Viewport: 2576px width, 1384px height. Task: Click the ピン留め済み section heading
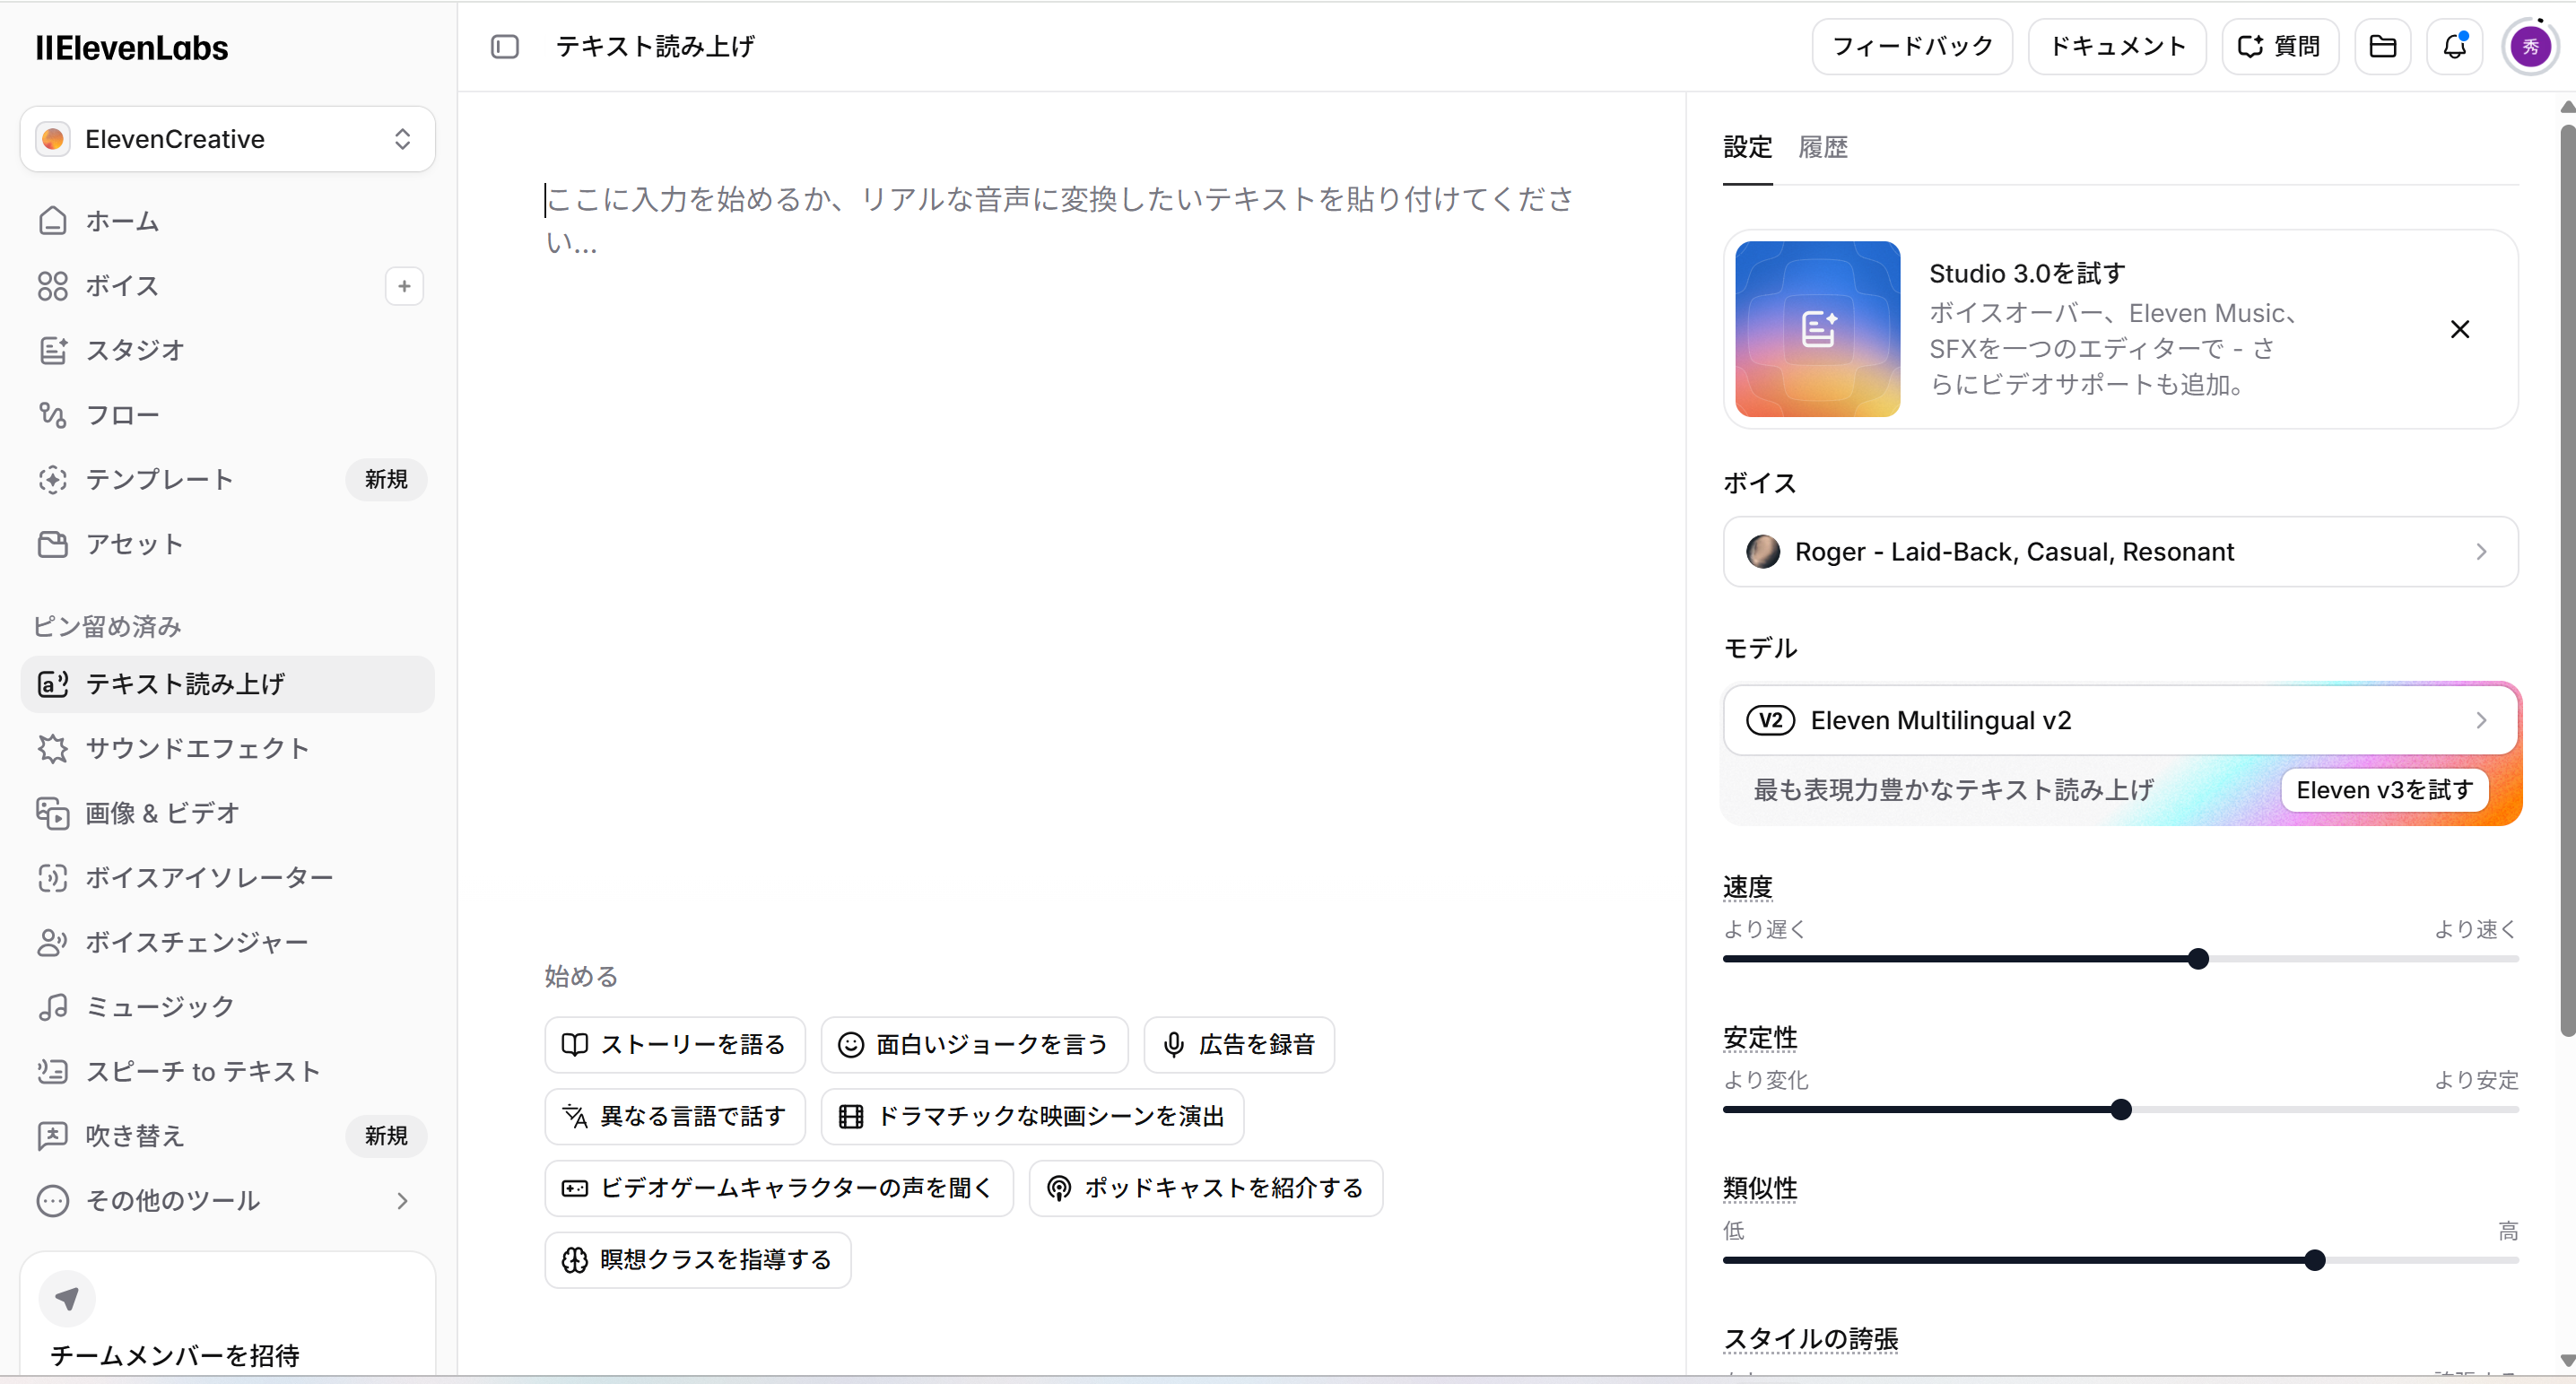click(107, 626)
